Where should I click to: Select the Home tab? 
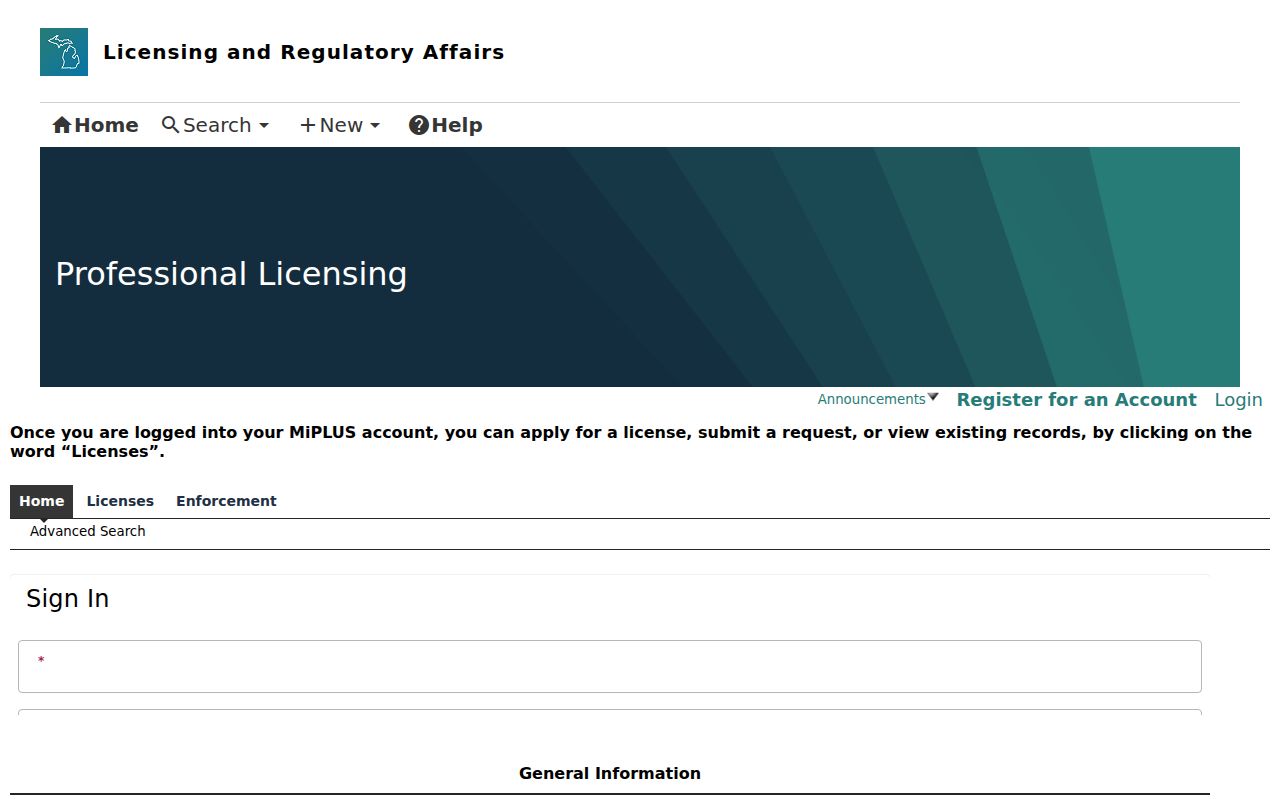(x=42, y=501)
